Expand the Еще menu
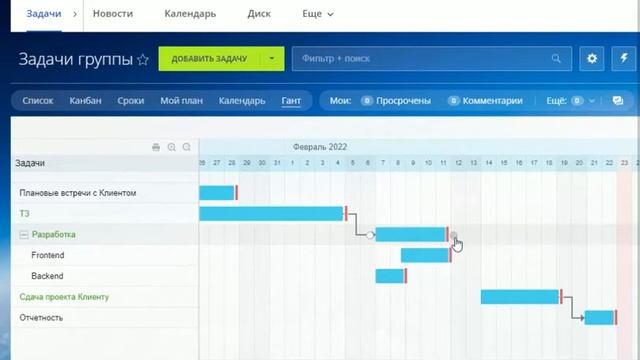 click(318, 14)
